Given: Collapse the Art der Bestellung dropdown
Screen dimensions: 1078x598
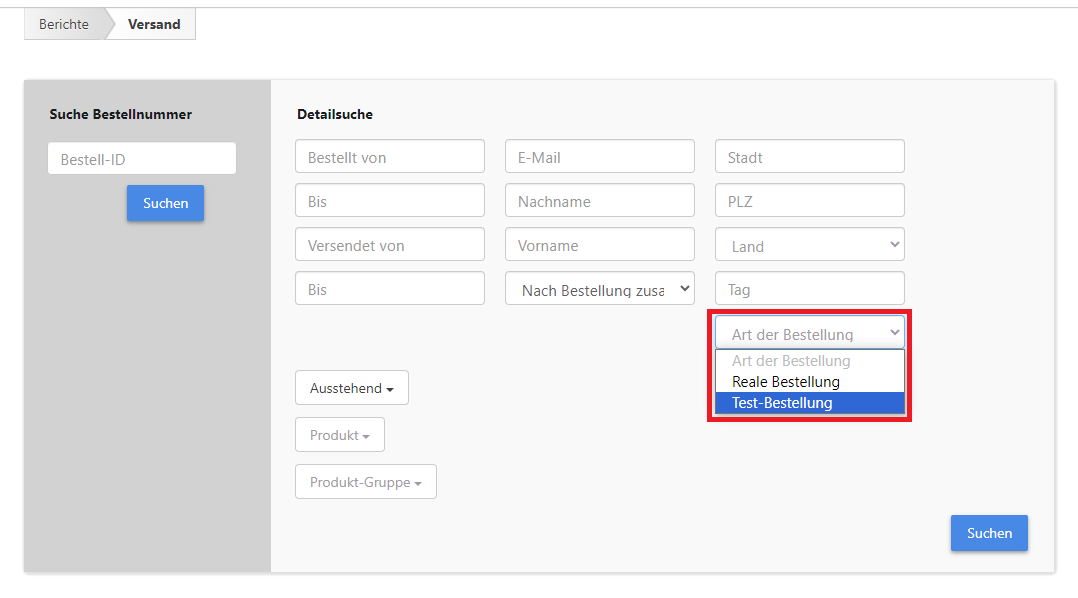Looking at the screenshot, I should coord(809,332).
